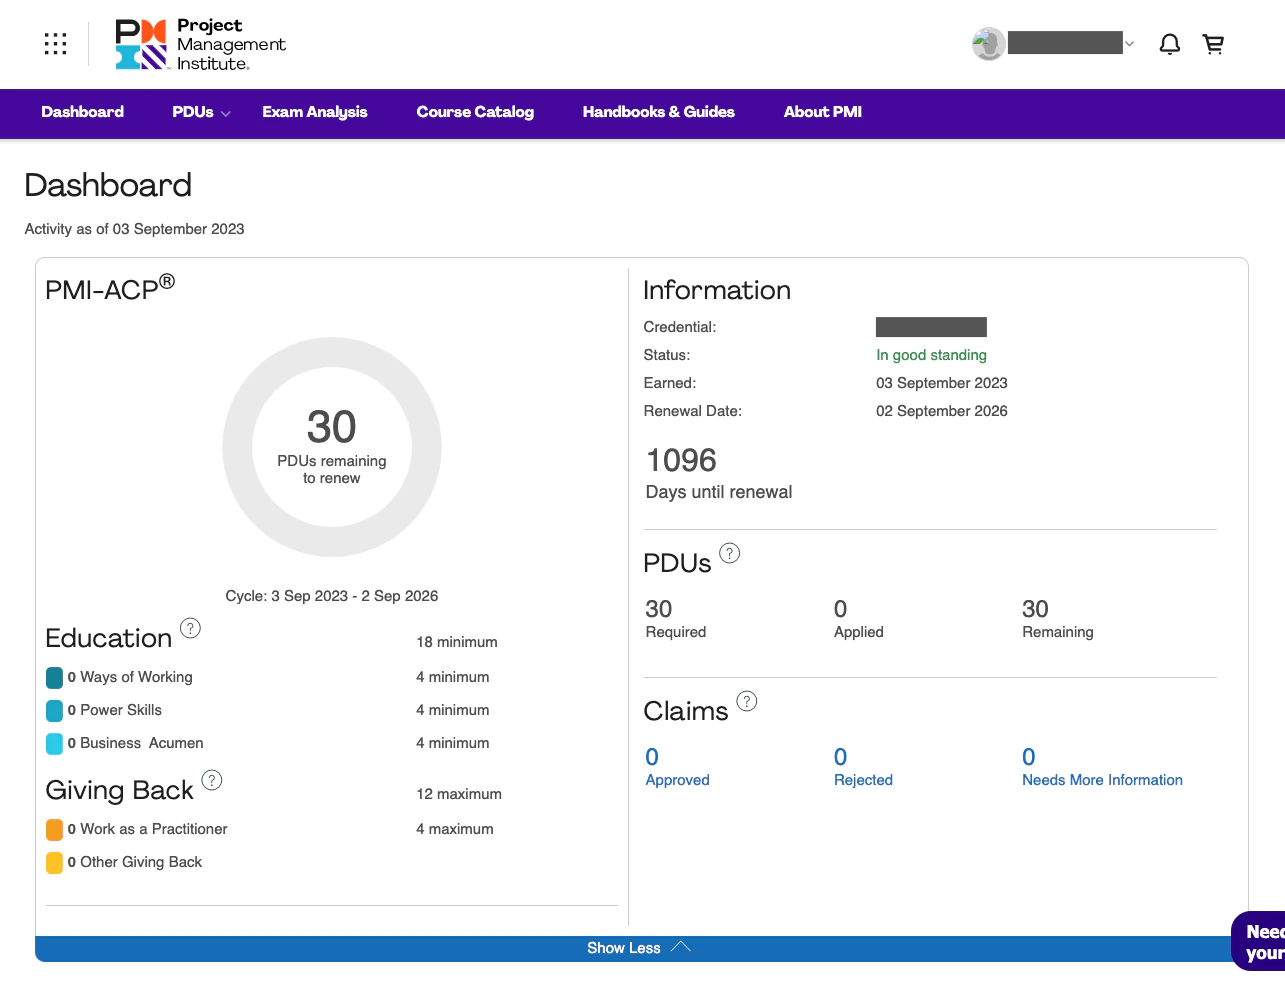Open the PDUs navigation menu
The height and width of the screenshot is (984, 1285).
pyautogui.click(x=193, y=112)
